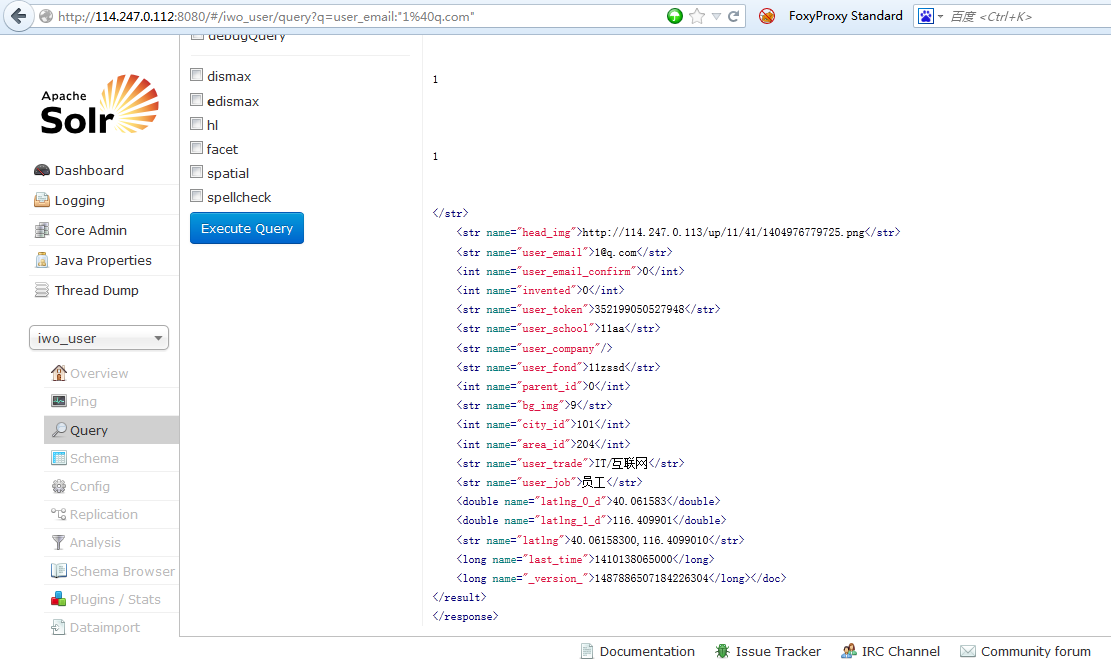Click the Logging notebook icon
Image resolution: width=1111 pixels, height=666 pixels.
tap(42, 201)
